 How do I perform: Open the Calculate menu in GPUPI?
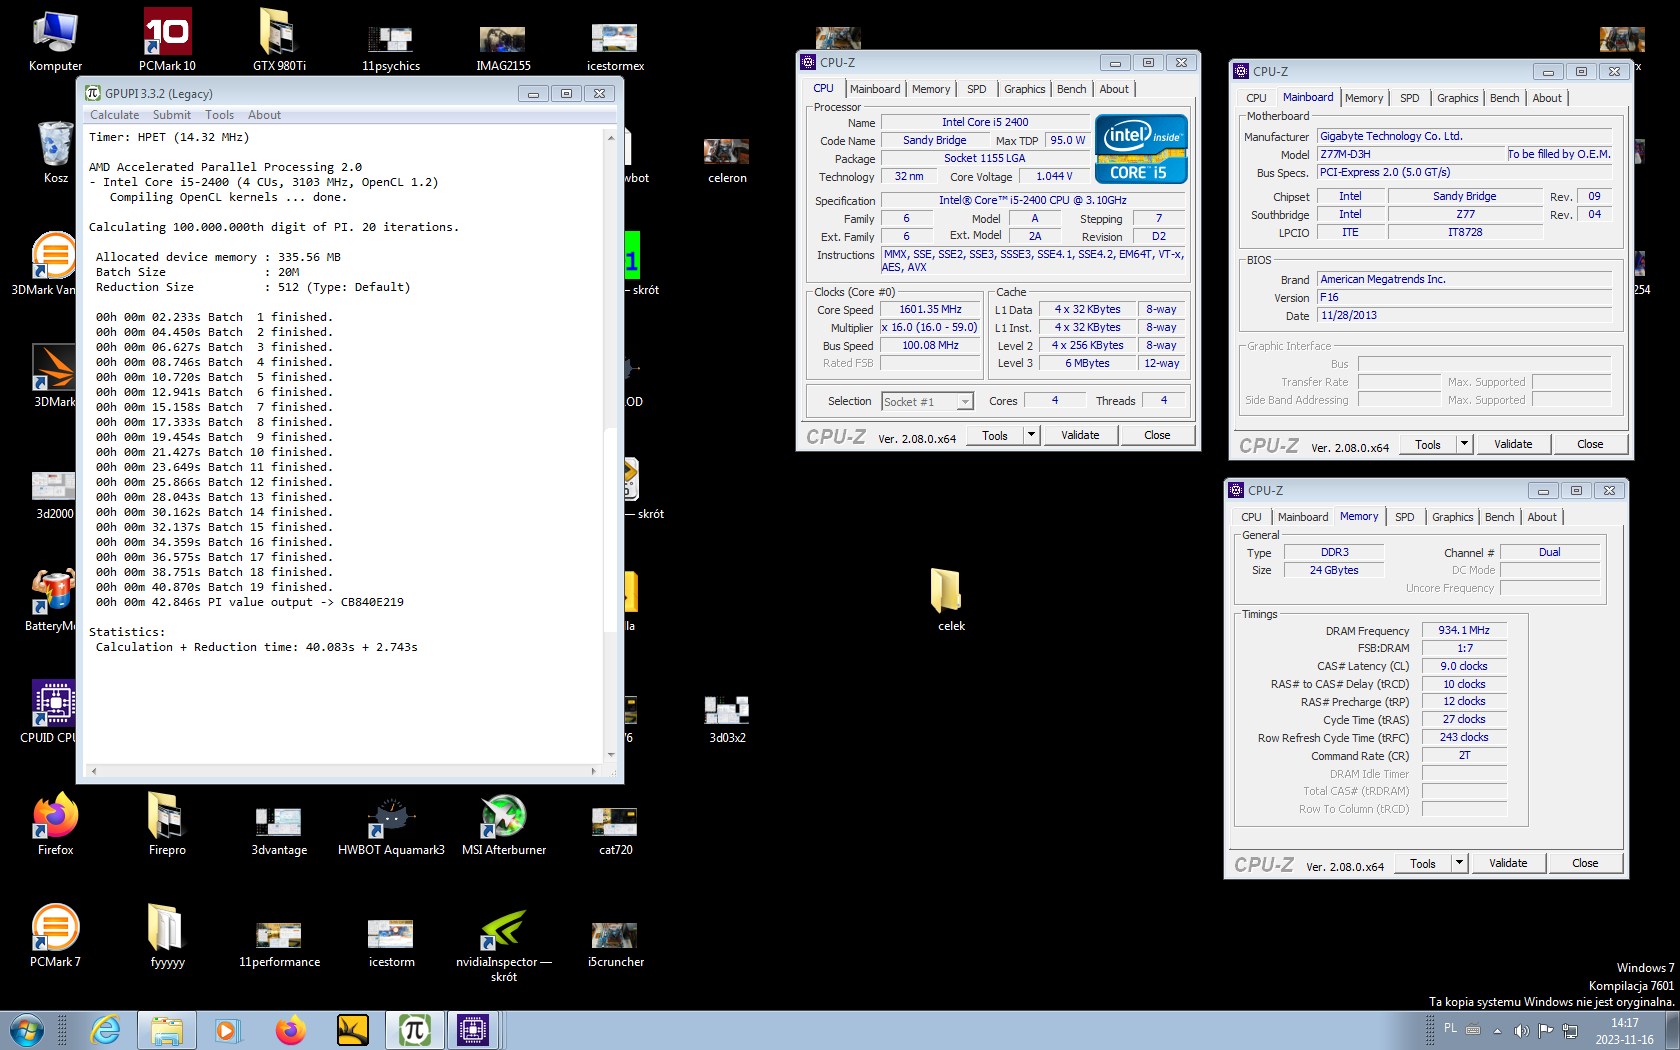[x=114, y=115]
